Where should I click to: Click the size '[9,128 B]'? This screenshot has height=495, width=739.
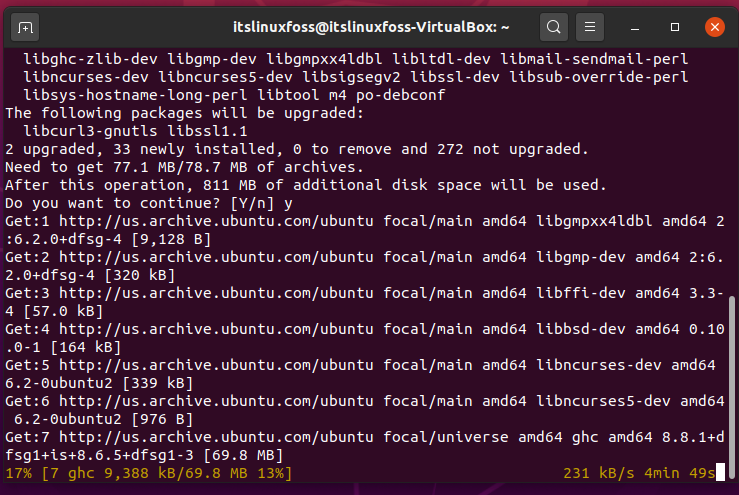[x=171, y=239]
